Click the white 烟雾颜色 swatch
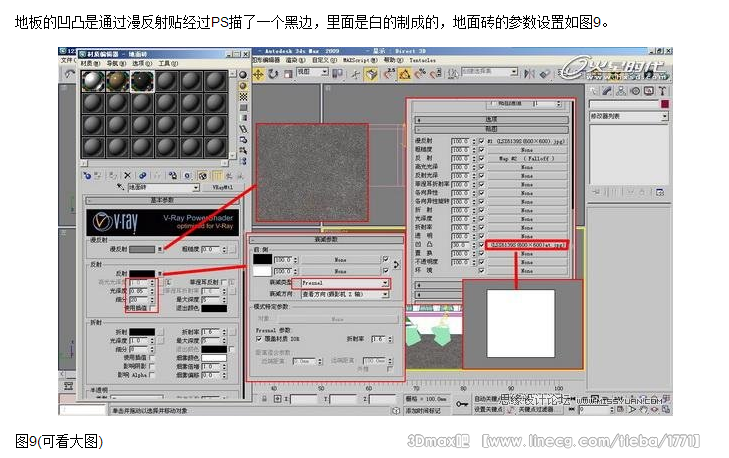 click(x=214, y=358)
